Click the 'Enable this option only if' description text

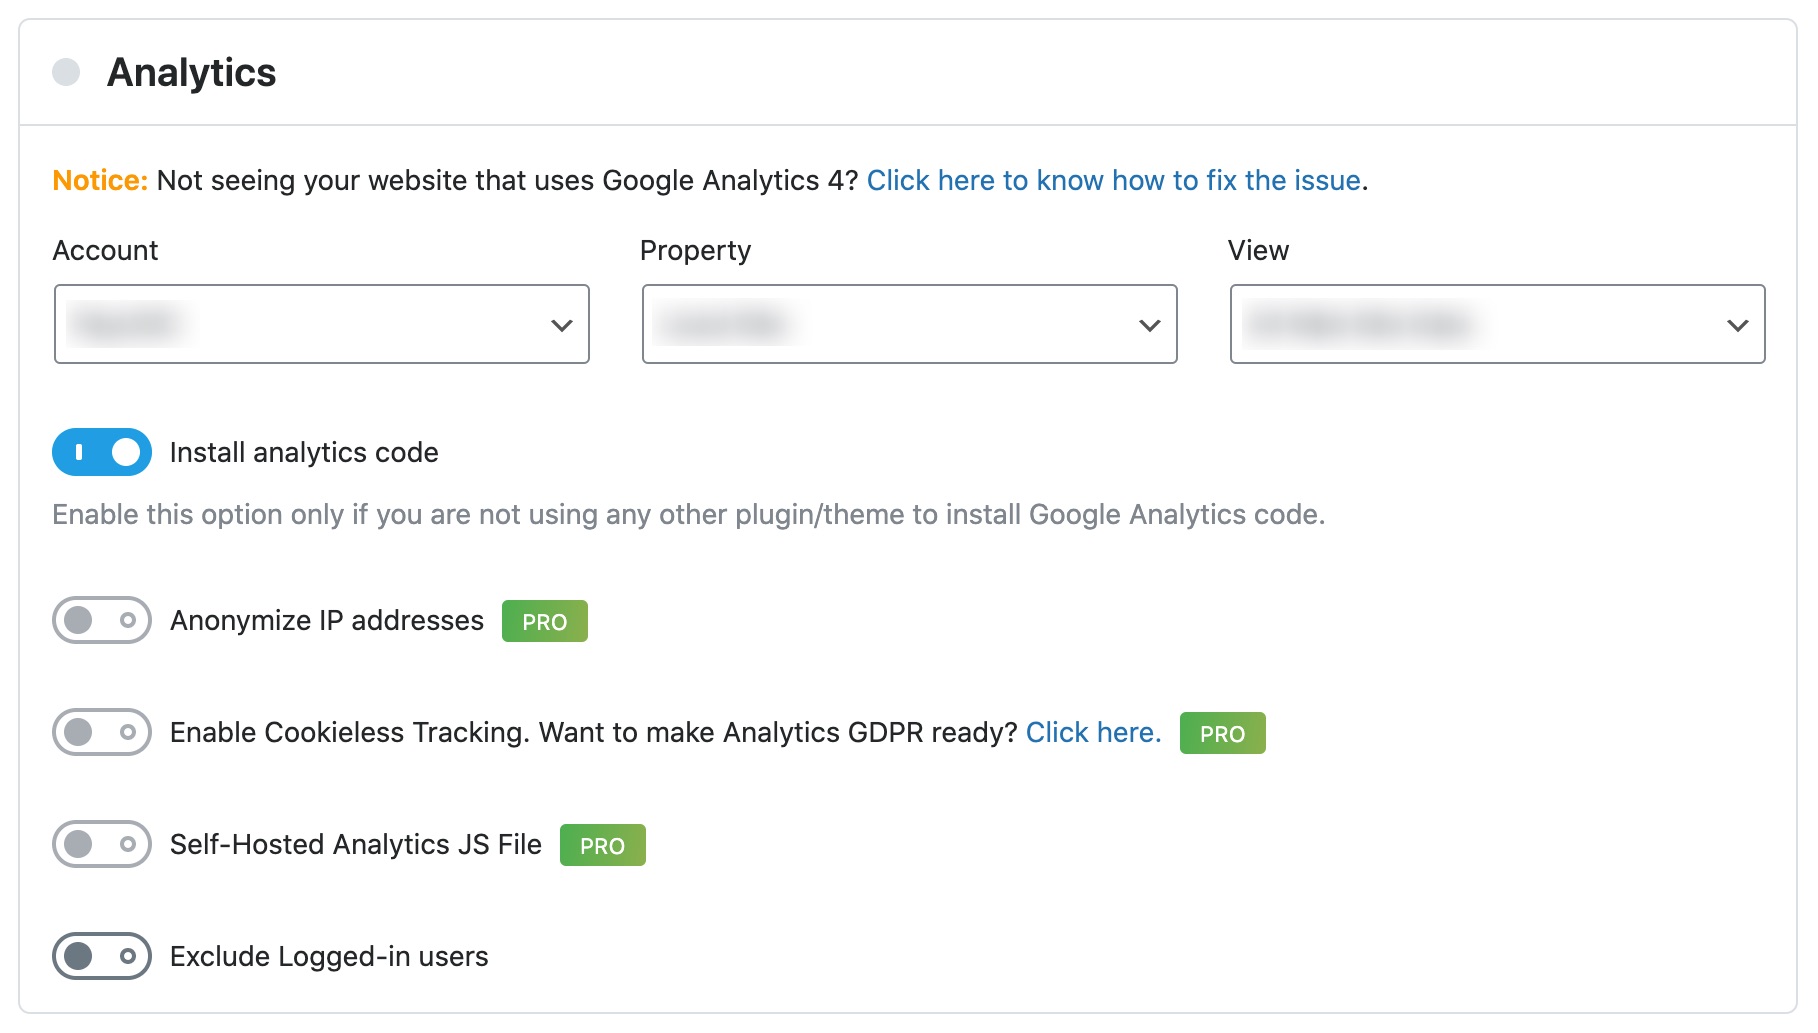point(688,514)
